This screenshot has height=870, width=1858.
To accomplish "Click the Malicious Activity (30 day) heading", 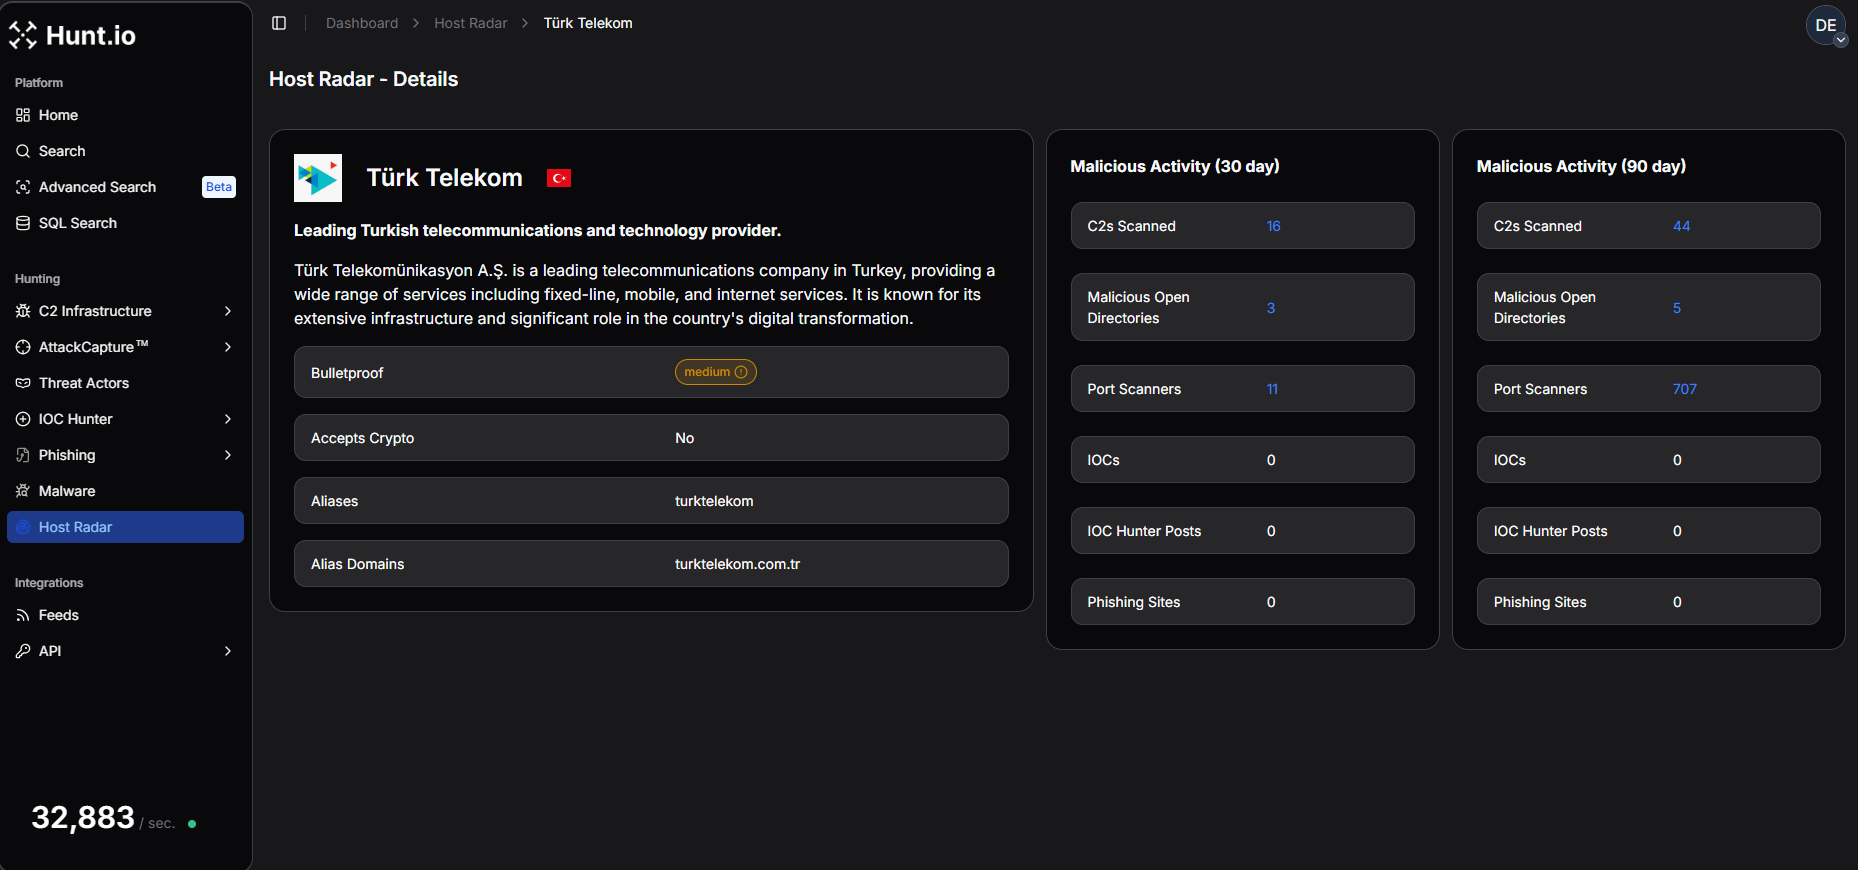I will (1175, 166).
